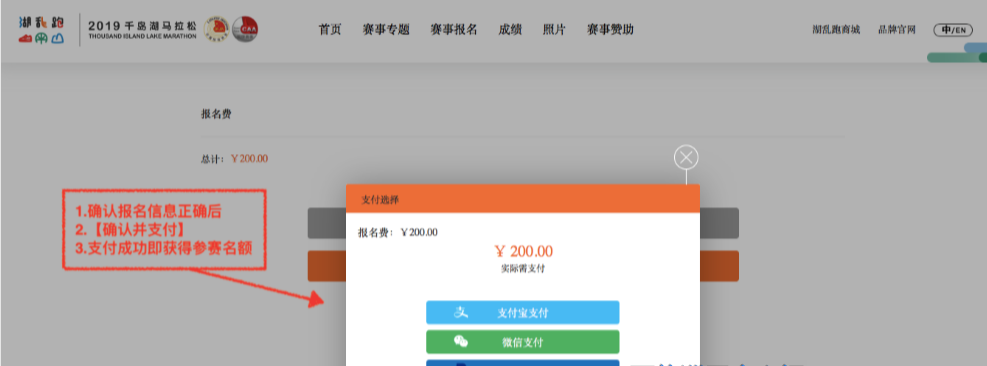Click the 支付选择 dialog header

pyautogui.click(x=522, y=199)
